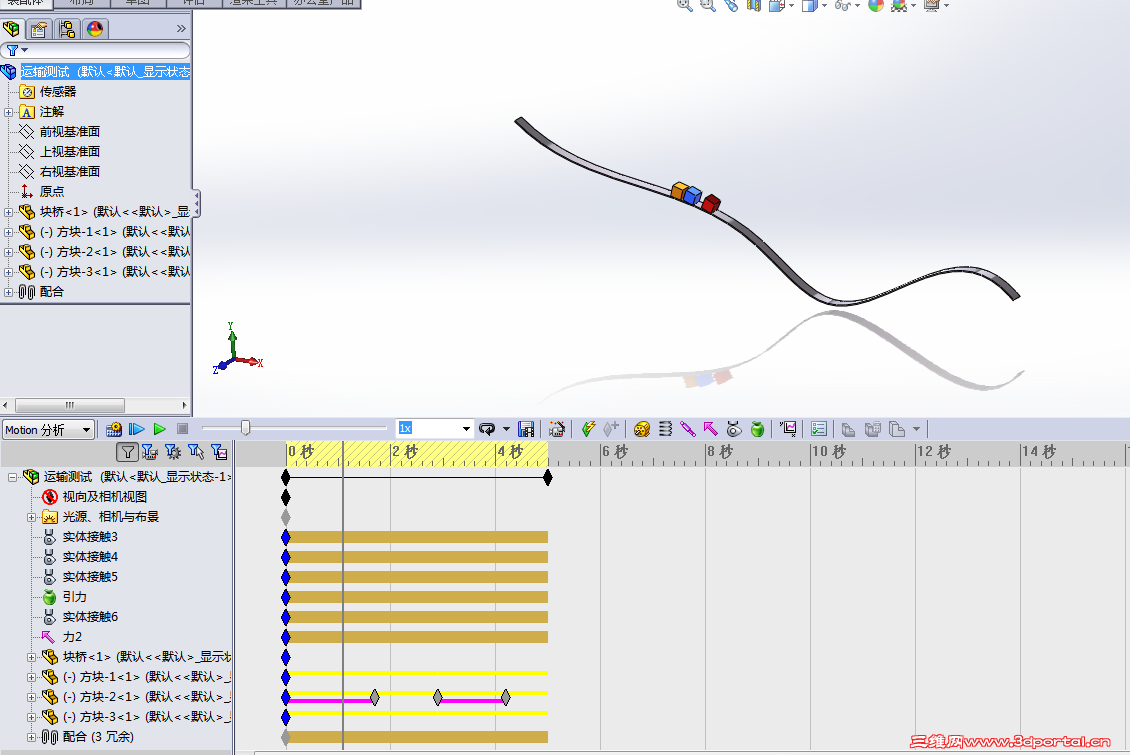Click the blue cube in the 3D view

[693, 196]
